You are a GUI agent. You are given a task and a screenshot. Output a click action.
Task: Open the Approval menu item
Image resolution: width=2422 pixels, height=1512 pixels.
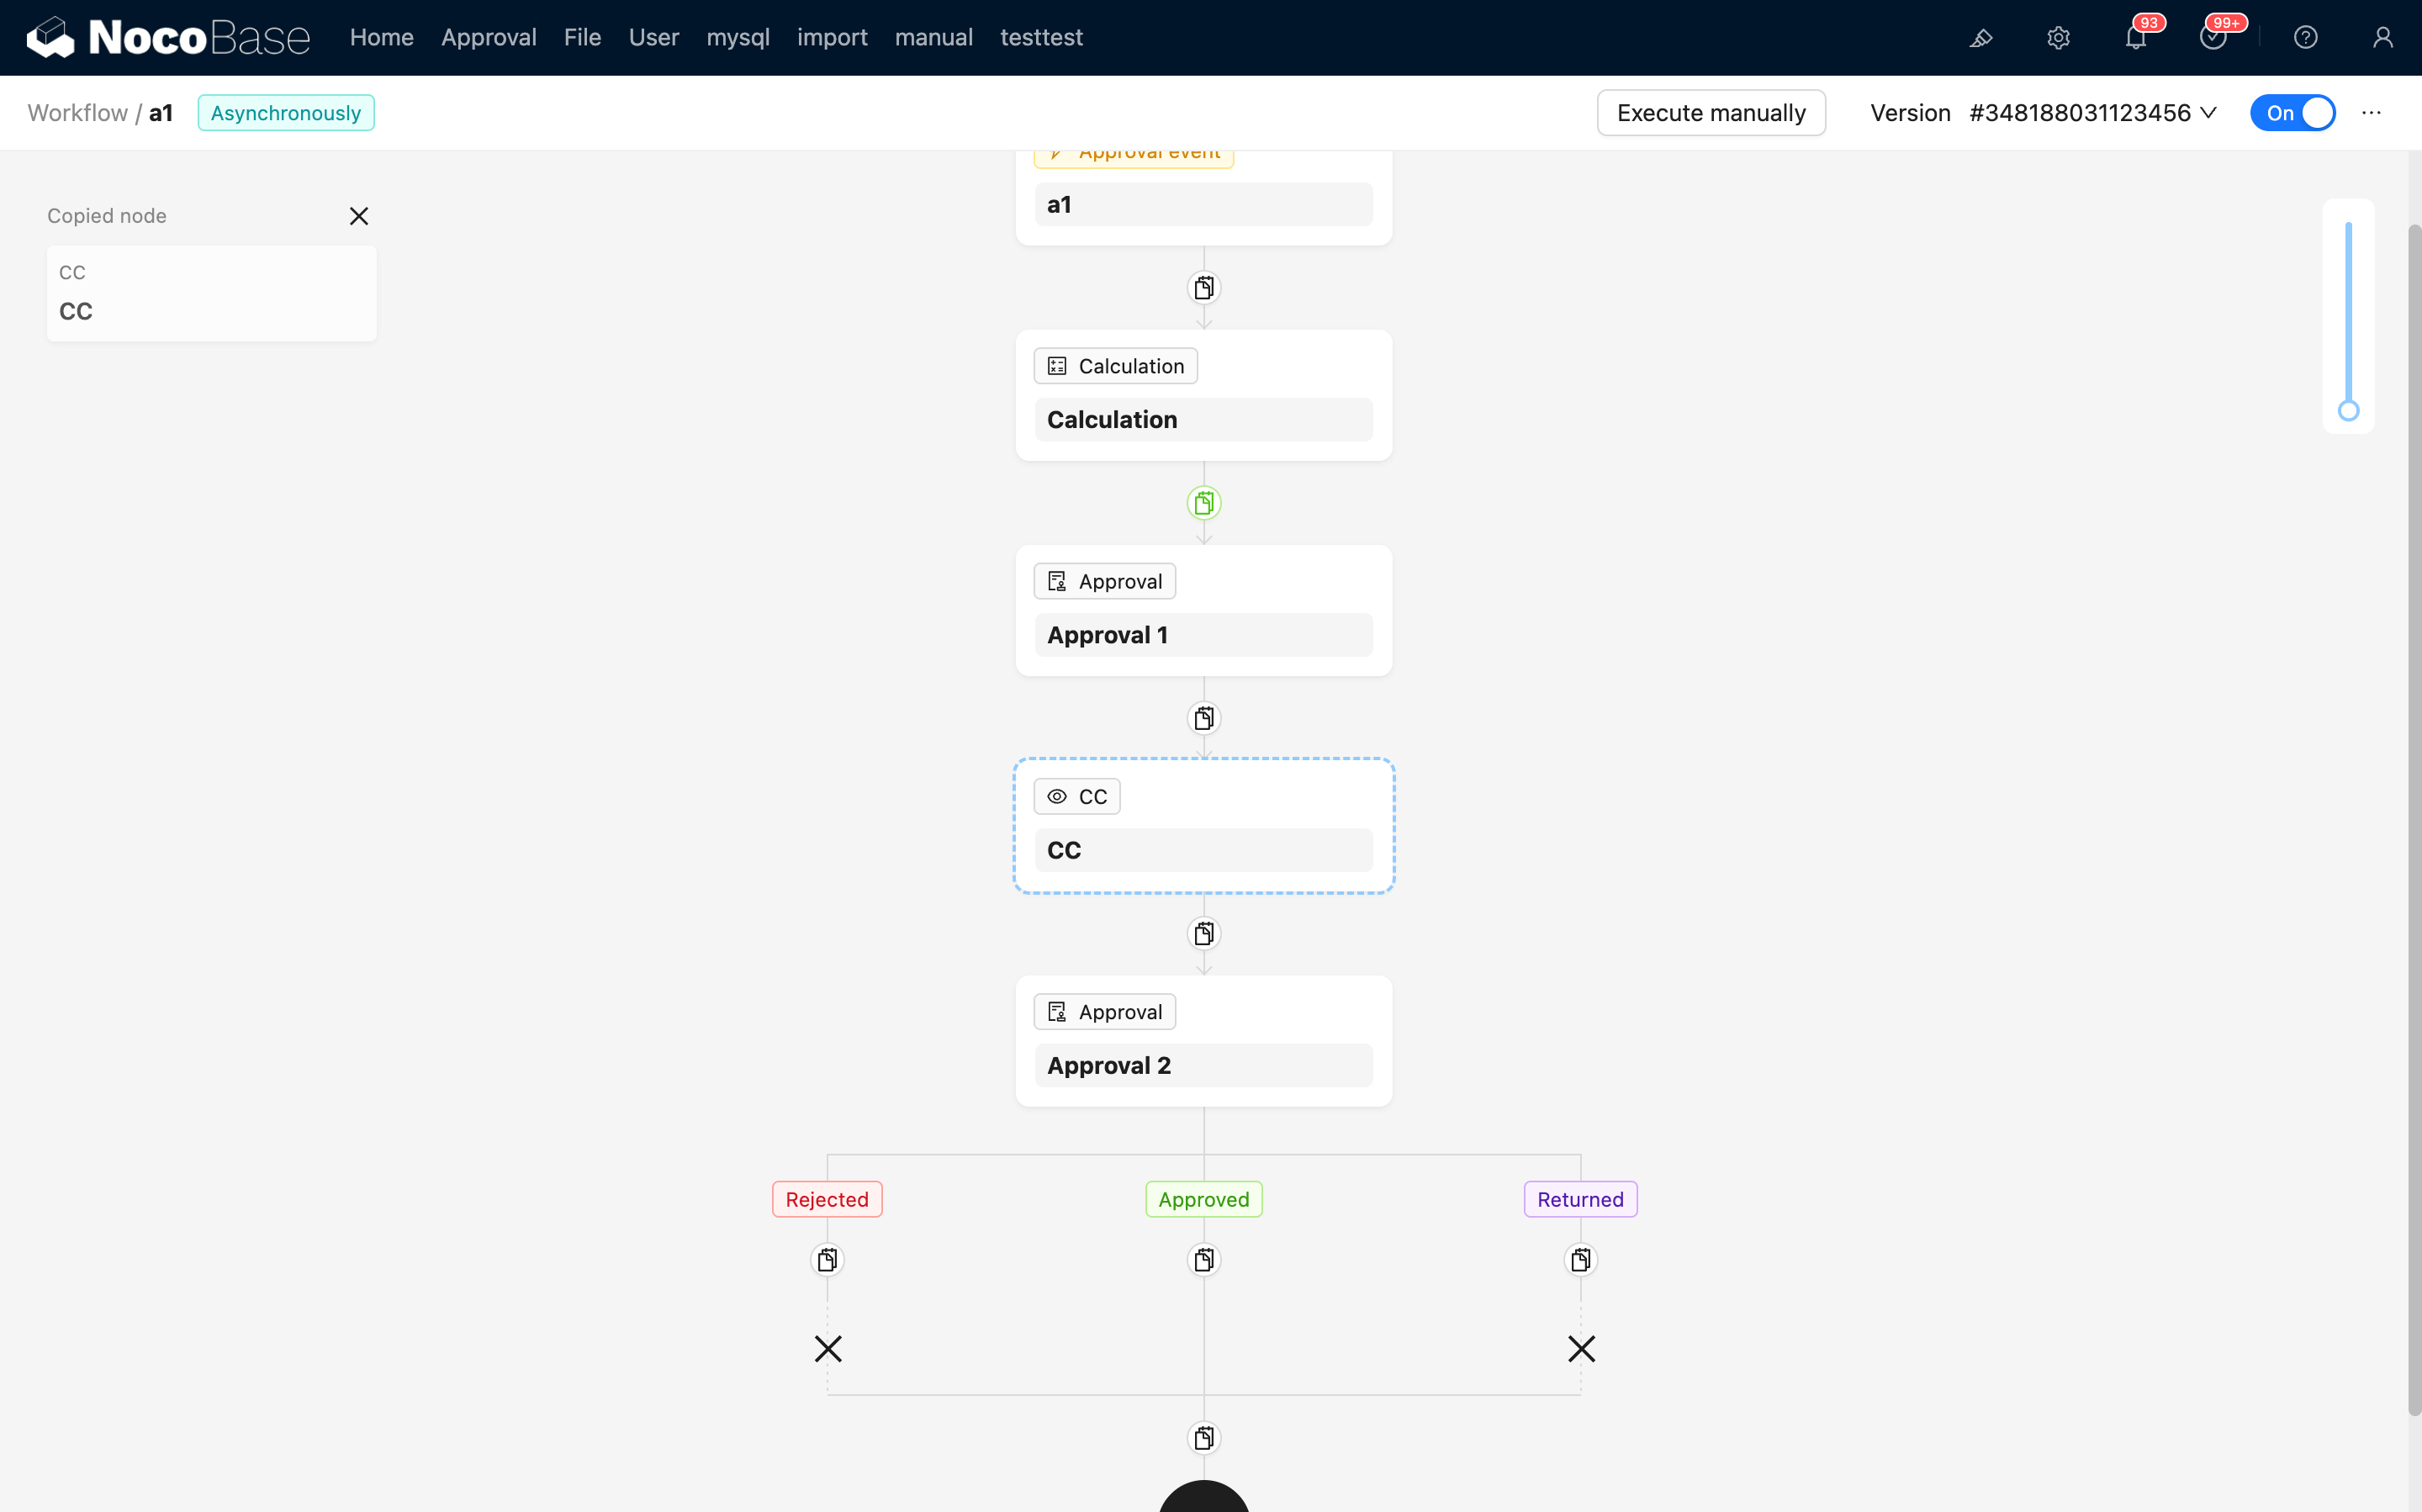pos(488,38)
